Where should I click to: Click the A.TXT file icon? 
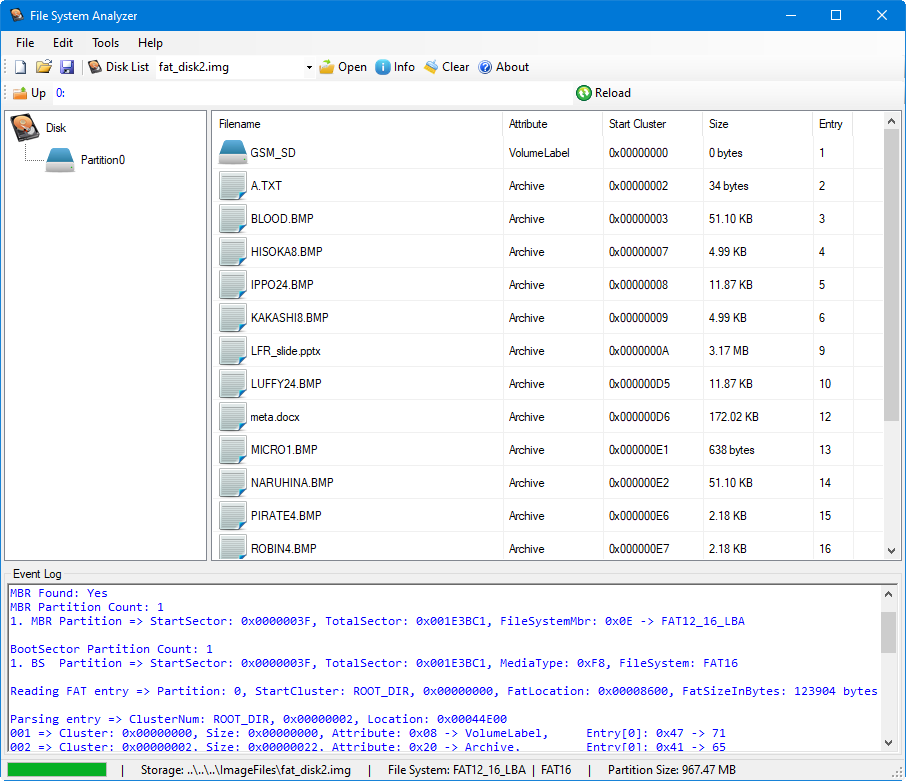click(233, 185)
